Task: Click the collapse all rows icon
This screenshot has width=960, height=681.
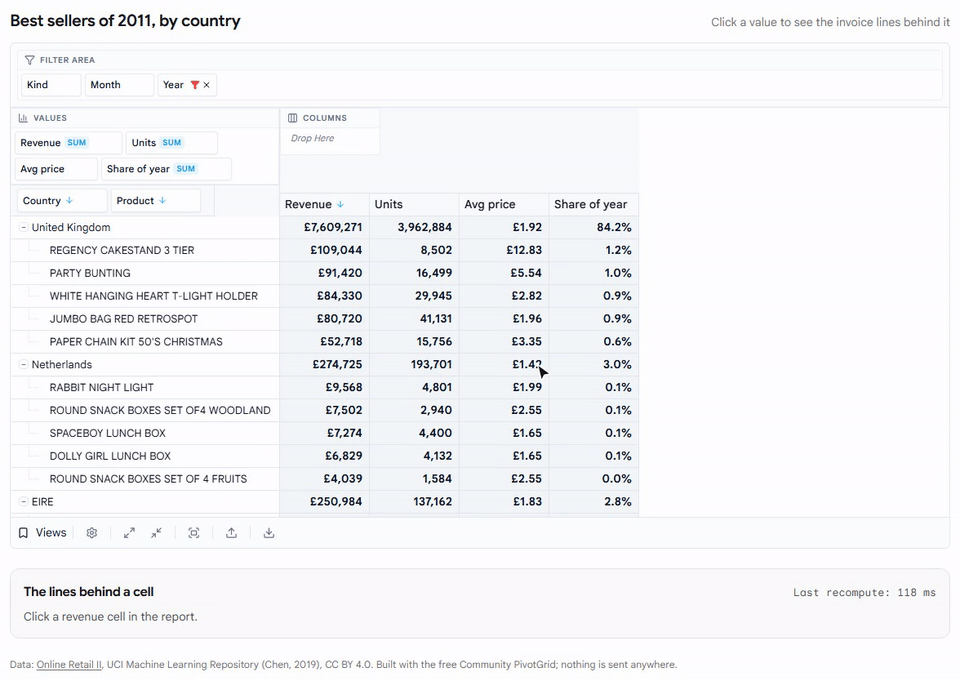Action: [157, 533]
